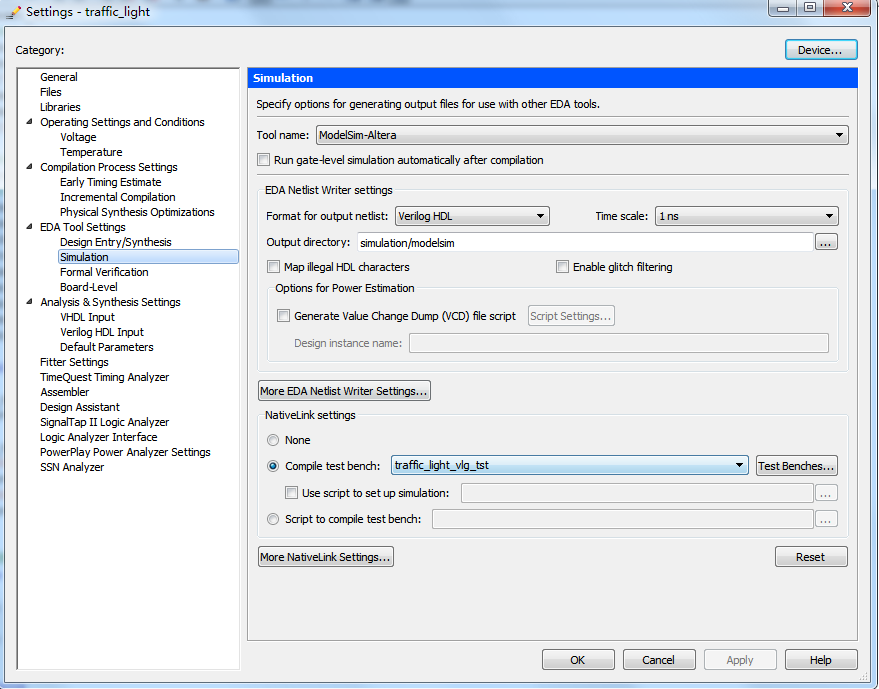Viewport: 879px width, 689px height.
Task: Check Generate Value Change Dump file script
Action: tap(284, 316)
